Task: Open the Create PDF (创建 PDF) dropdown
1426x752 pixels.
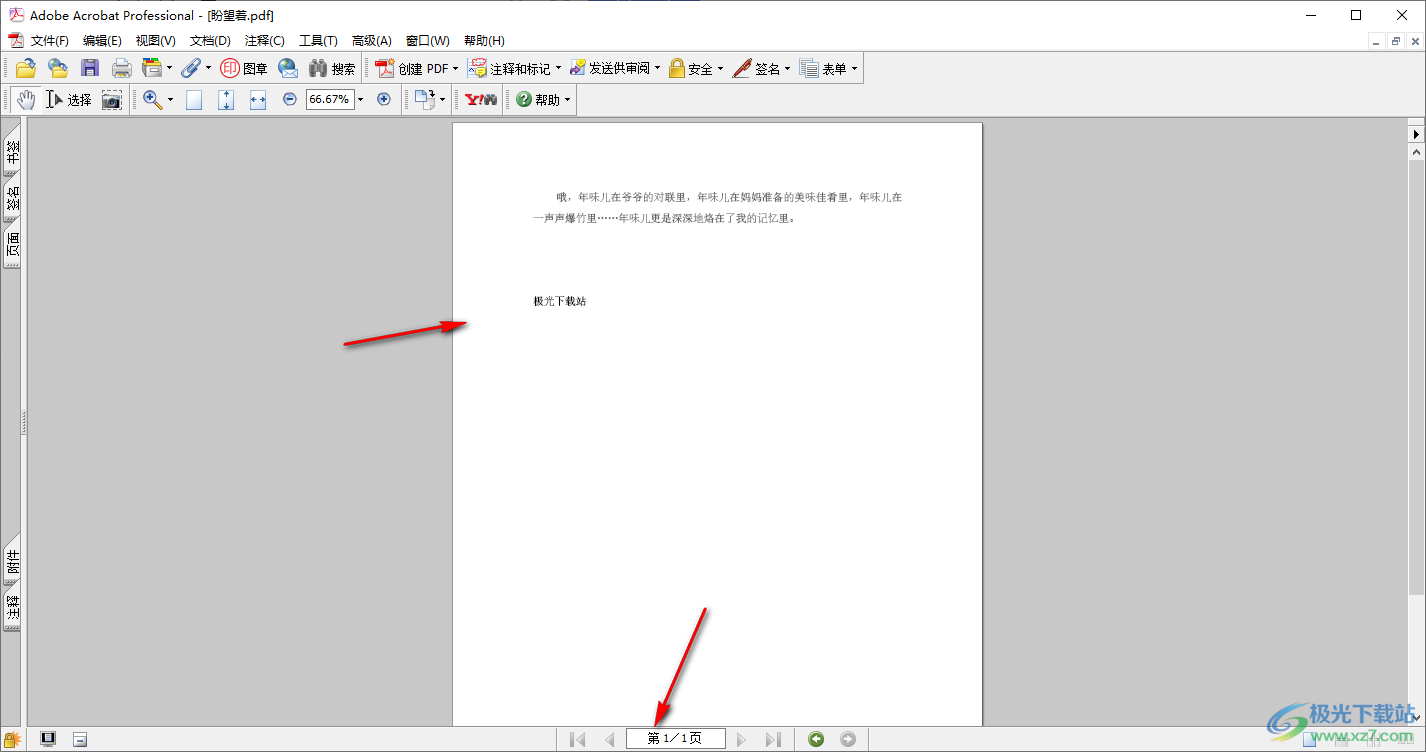Action: (417, 68)
